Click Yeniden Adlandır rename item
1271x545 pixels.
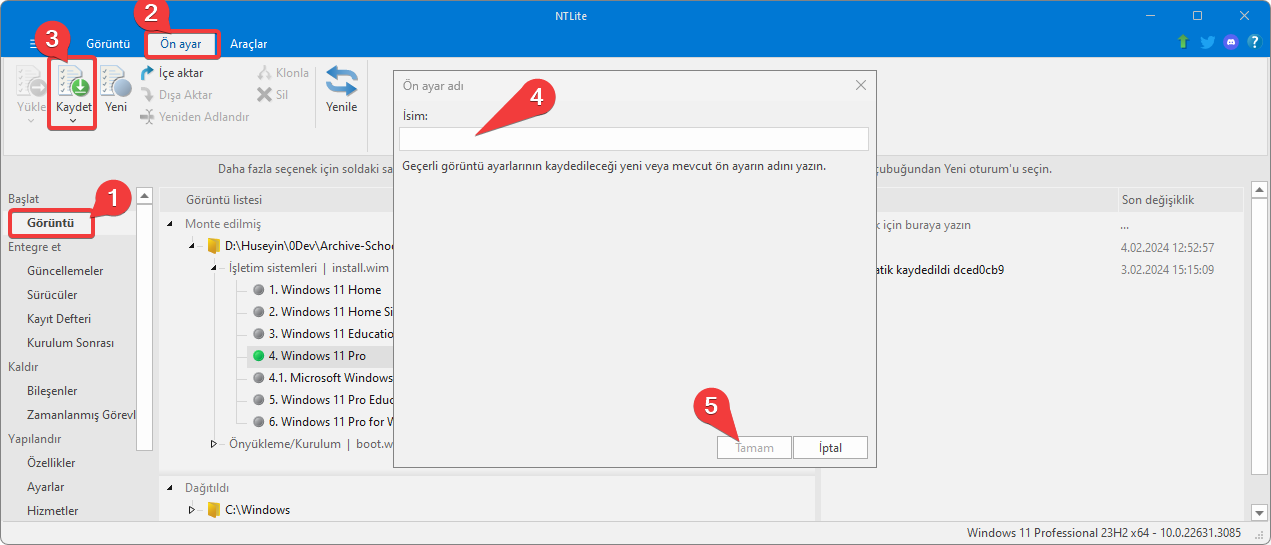(194, 117)
